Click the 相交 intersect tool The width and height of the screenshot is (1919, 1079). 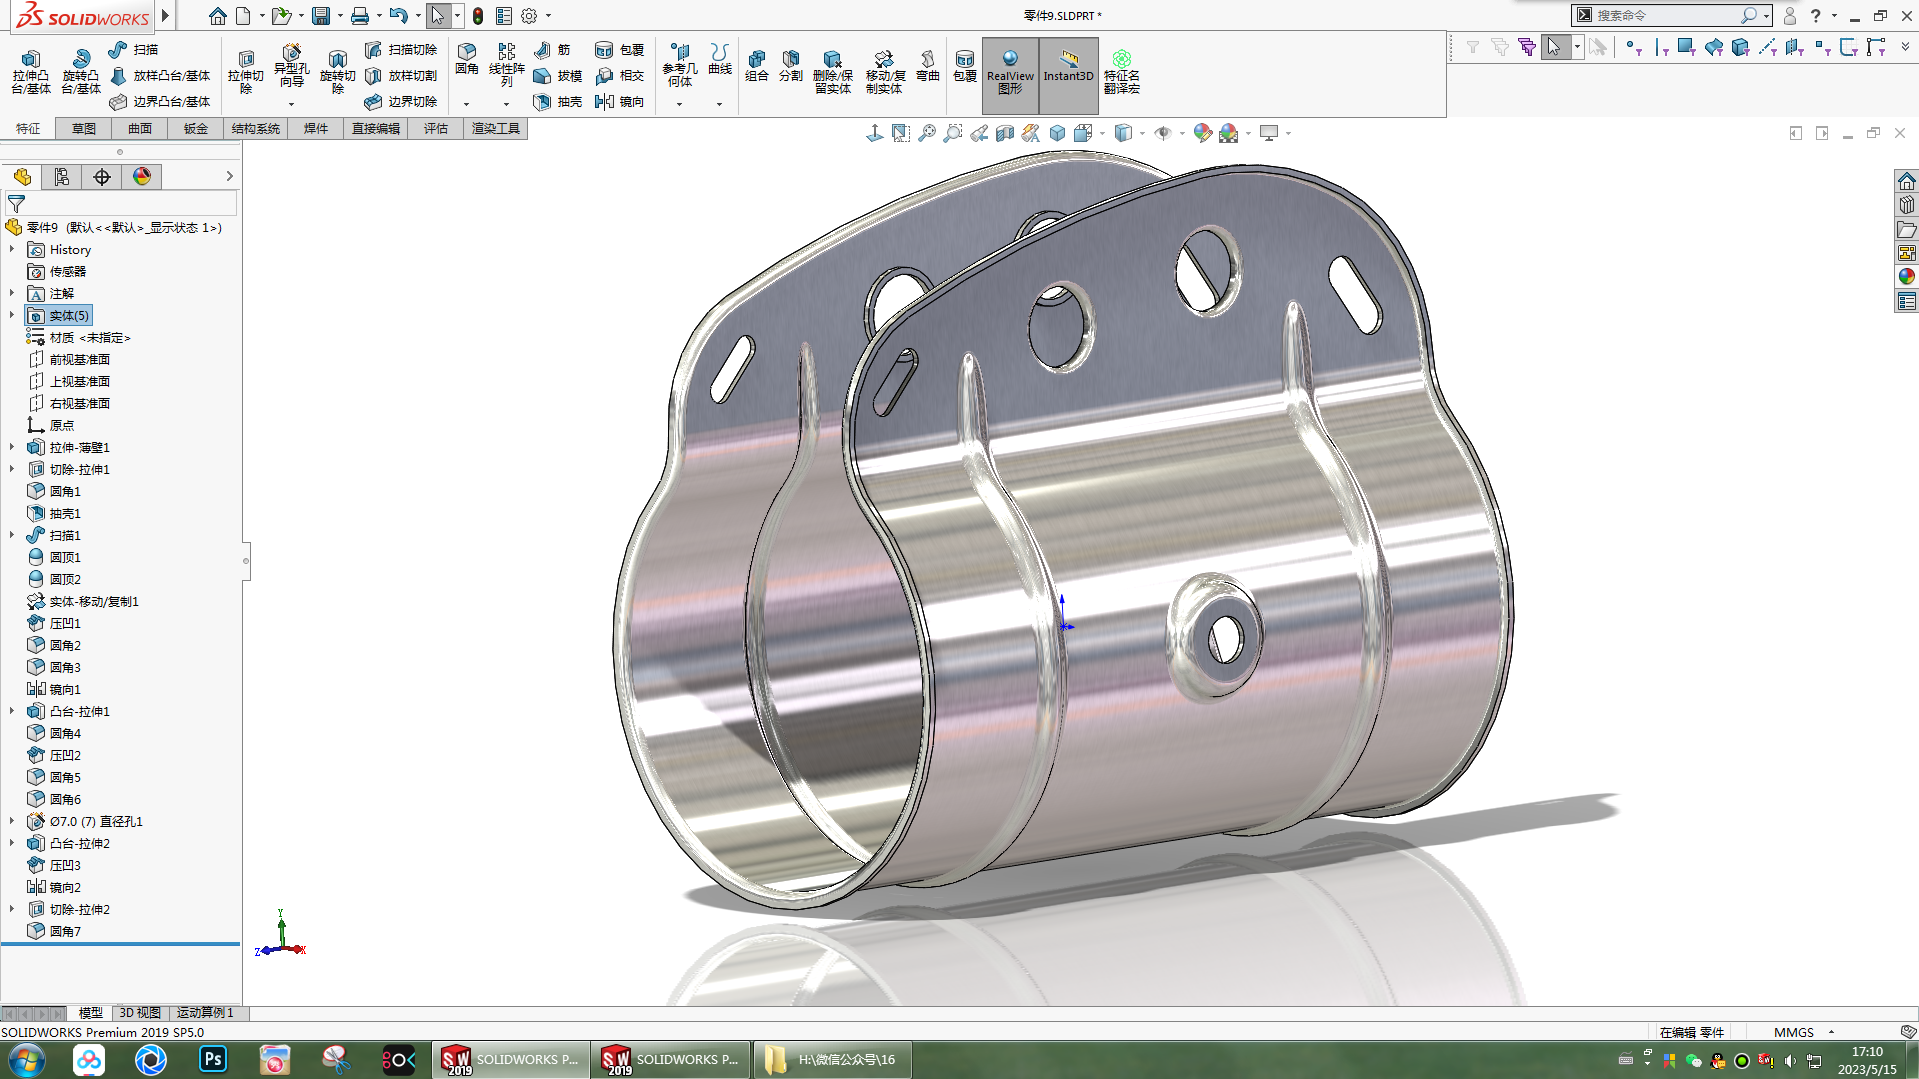(620, 75)
